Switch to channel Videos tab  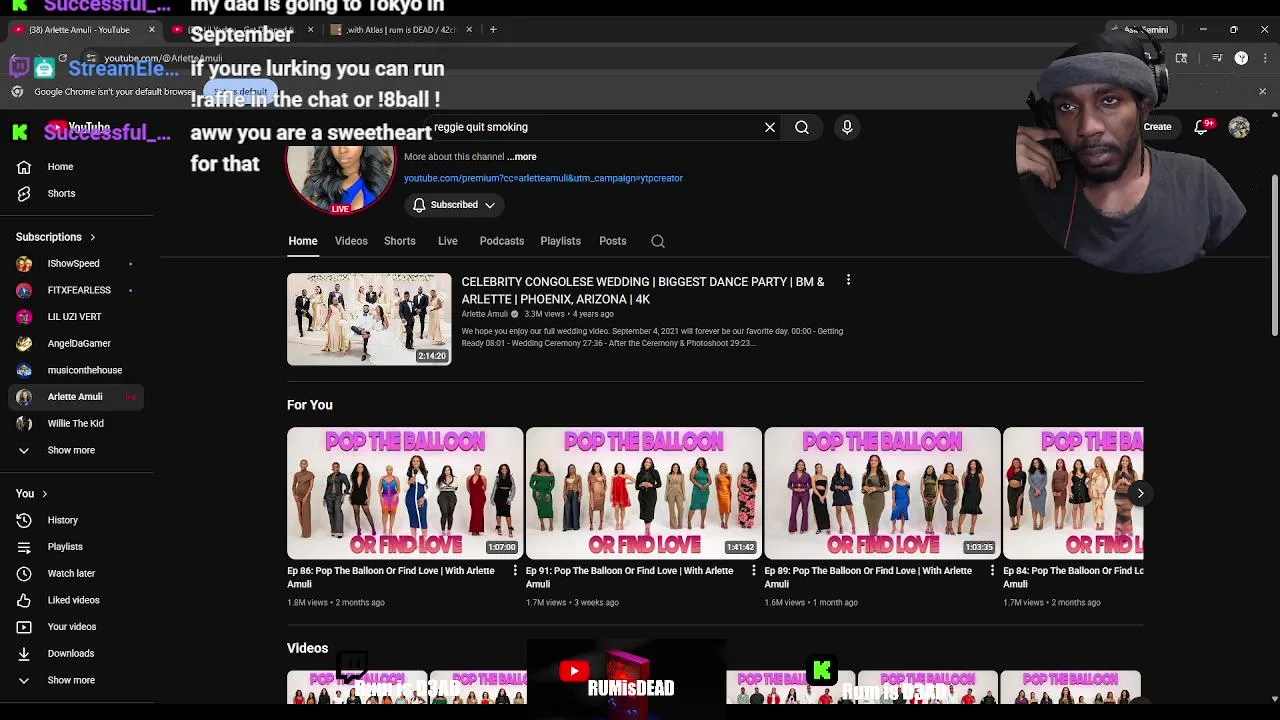pyautogui.click(x=351, y=241)
